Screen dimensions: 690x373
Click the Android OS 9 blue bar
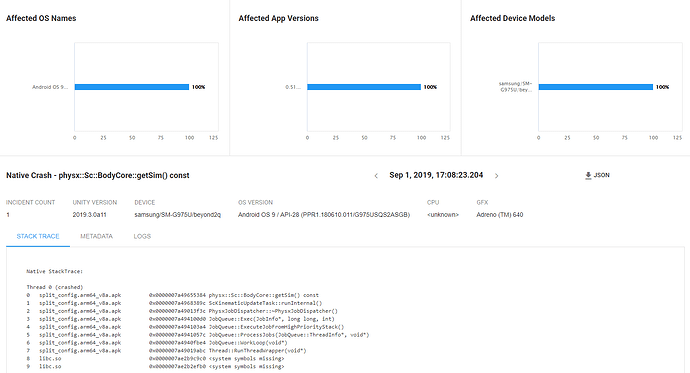pyautogui.click(x=132, y=87)
